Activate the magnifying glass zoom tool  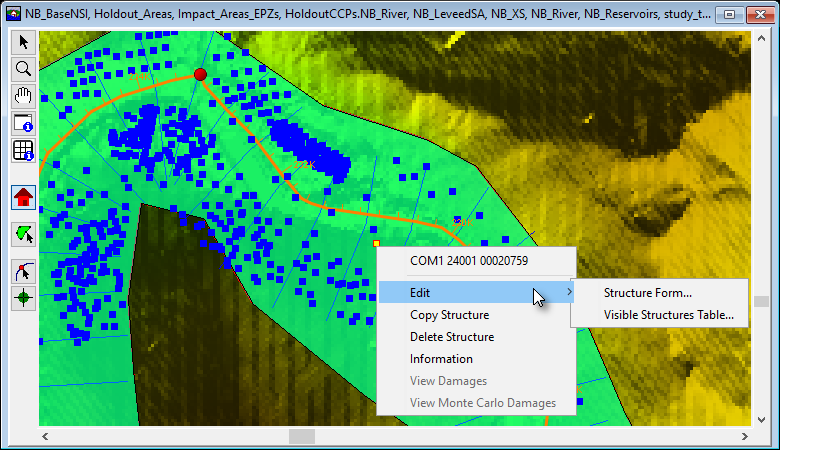coord(22,68)
